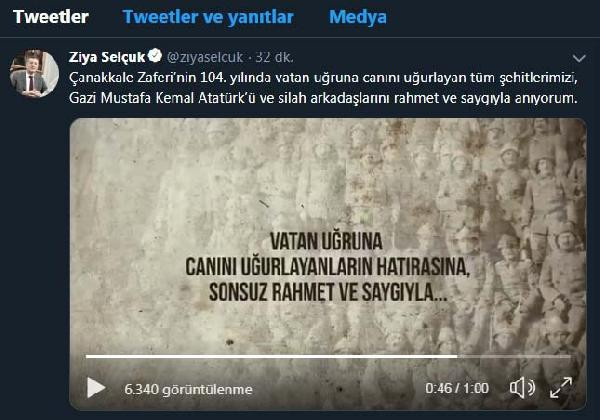This screenshot has height=420, width=600.
Task: Open the tweet options chevron menu
Action: pos(579,58)
